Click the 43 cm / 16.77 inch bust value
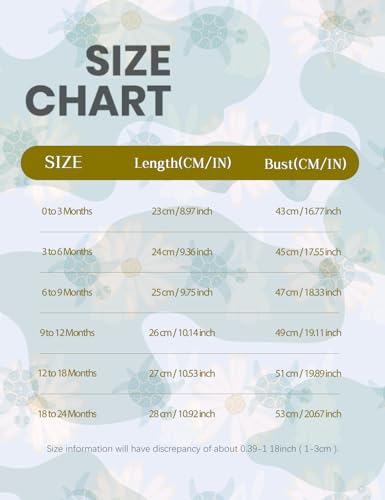 tap(308, 211)
